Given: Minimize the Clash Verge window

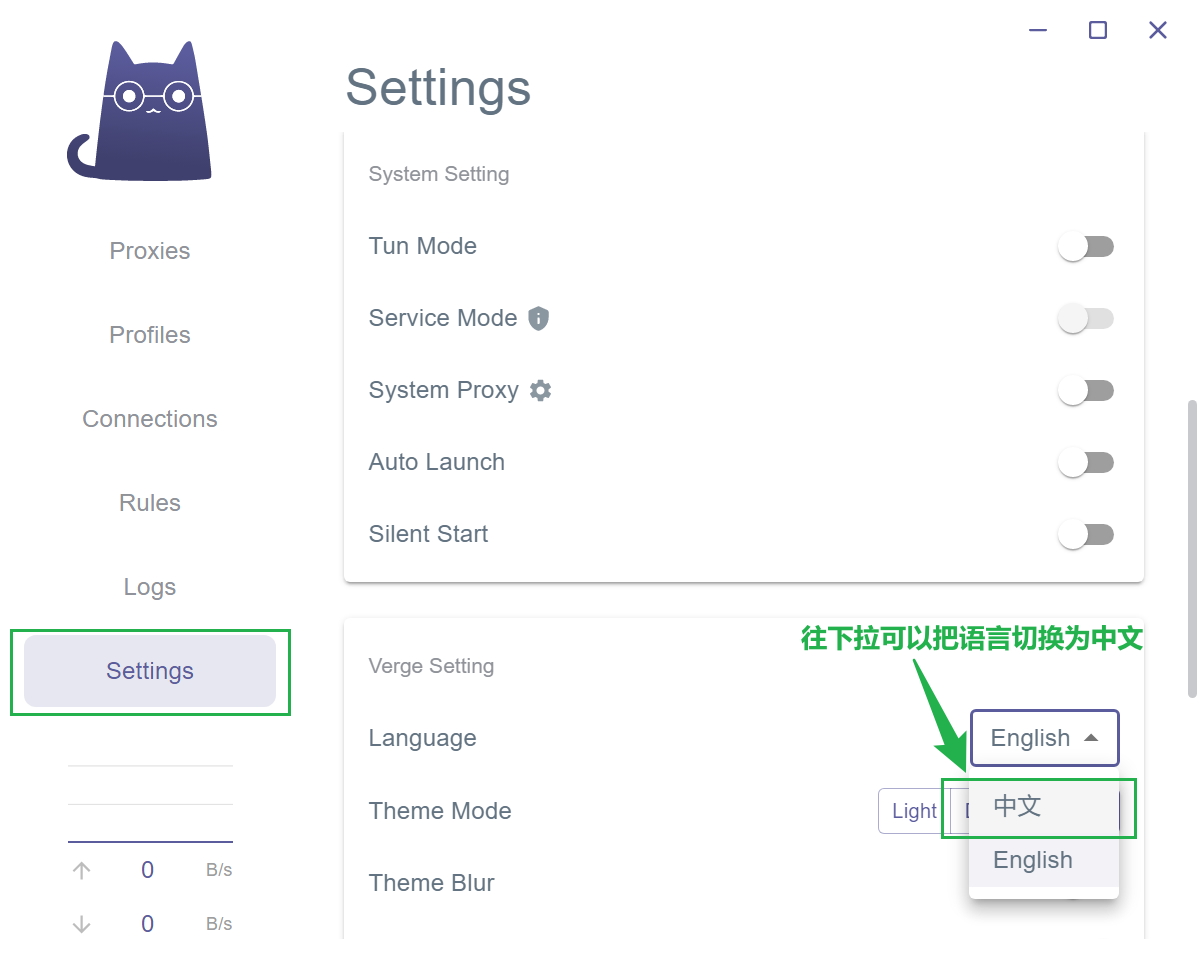Looking at the screenshot, I should coord(1038,30).
